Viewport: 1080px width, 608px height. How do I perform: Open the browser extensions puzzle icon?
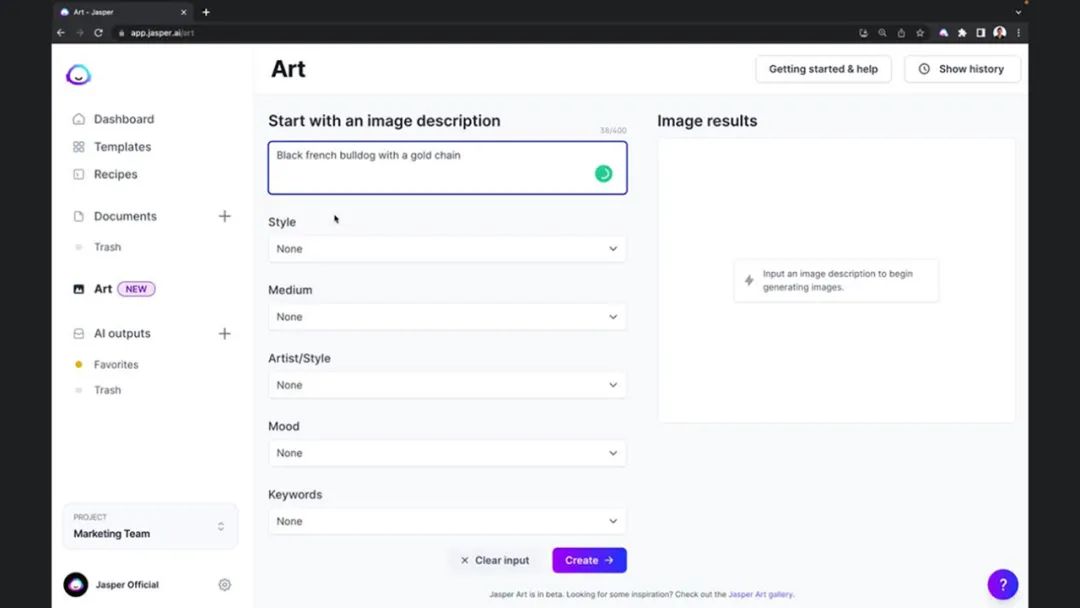pos(962,32)
